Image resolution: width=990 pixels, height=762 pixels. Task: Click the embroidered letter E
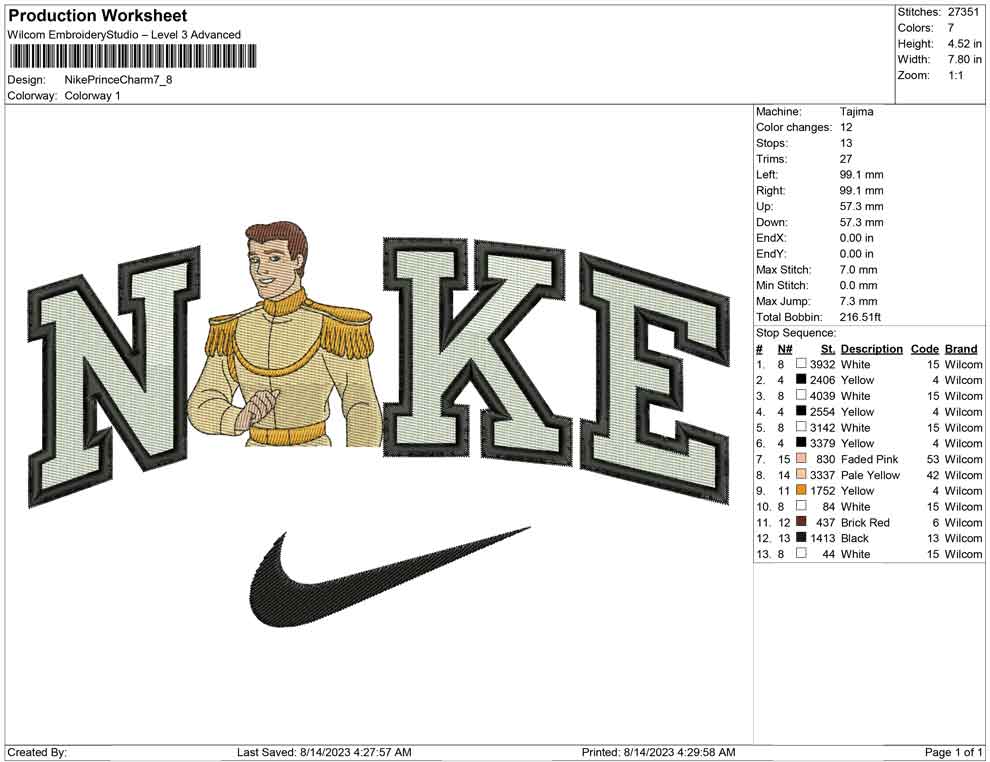(x=654, y=379)
